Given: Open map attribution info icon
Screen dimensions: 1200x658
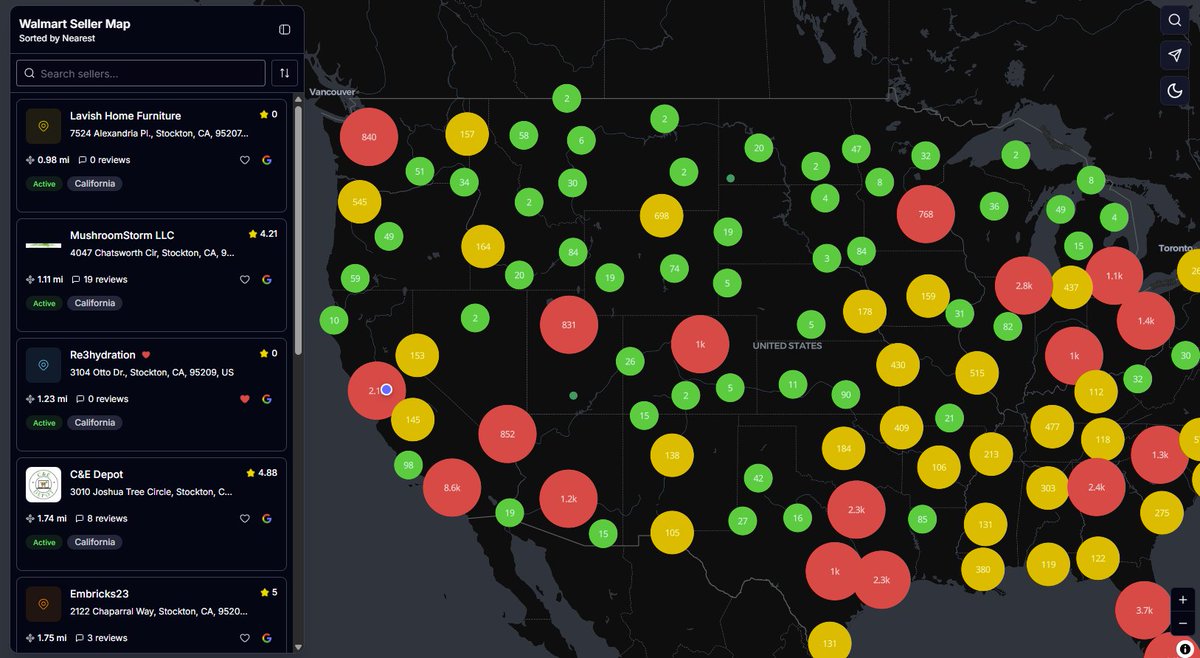Looking at the screenshot, I should tap(1185, 648).
